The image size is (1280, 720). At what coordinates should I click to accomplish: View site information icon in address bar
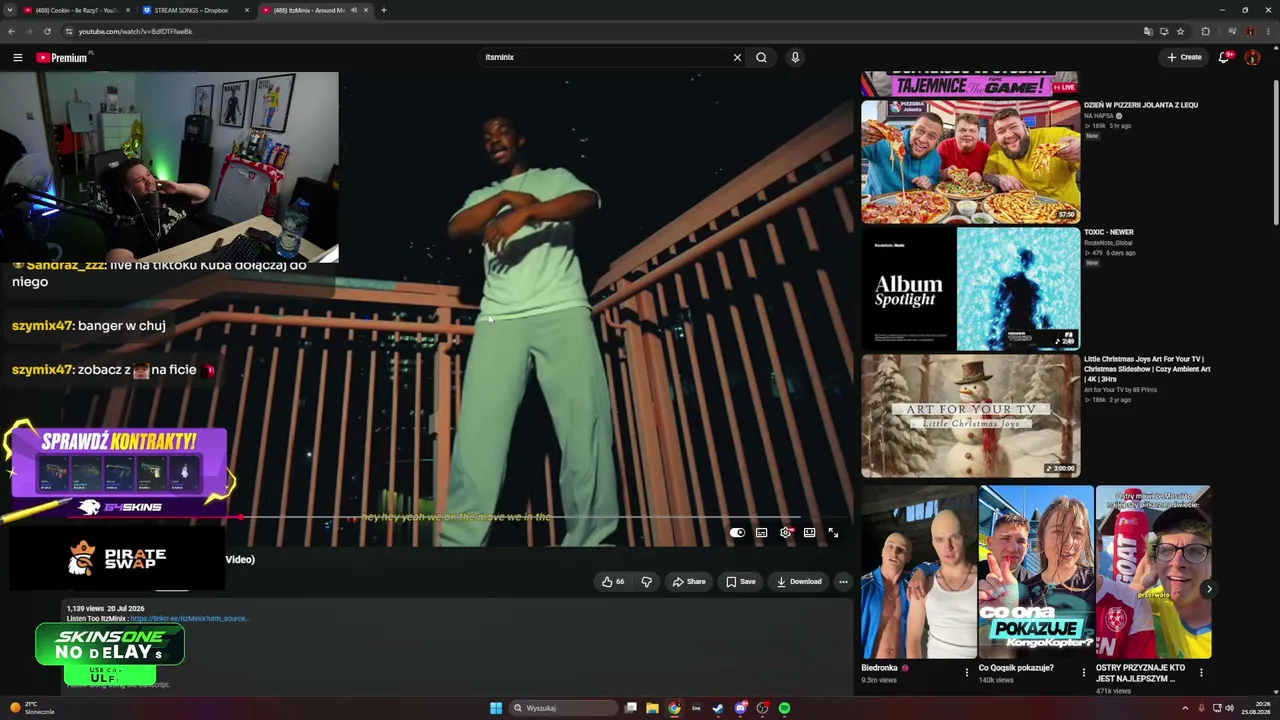point(70,31)
